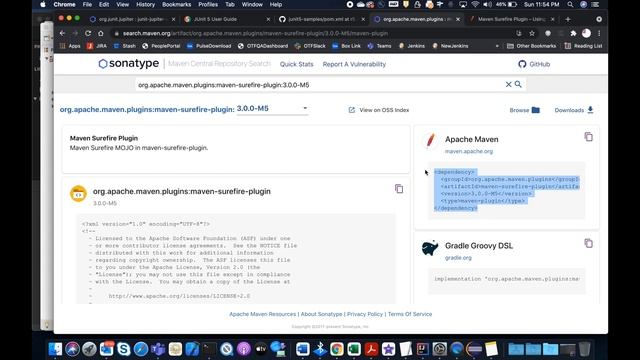
Task: Open the Window menu
Action: coord(252,4)
